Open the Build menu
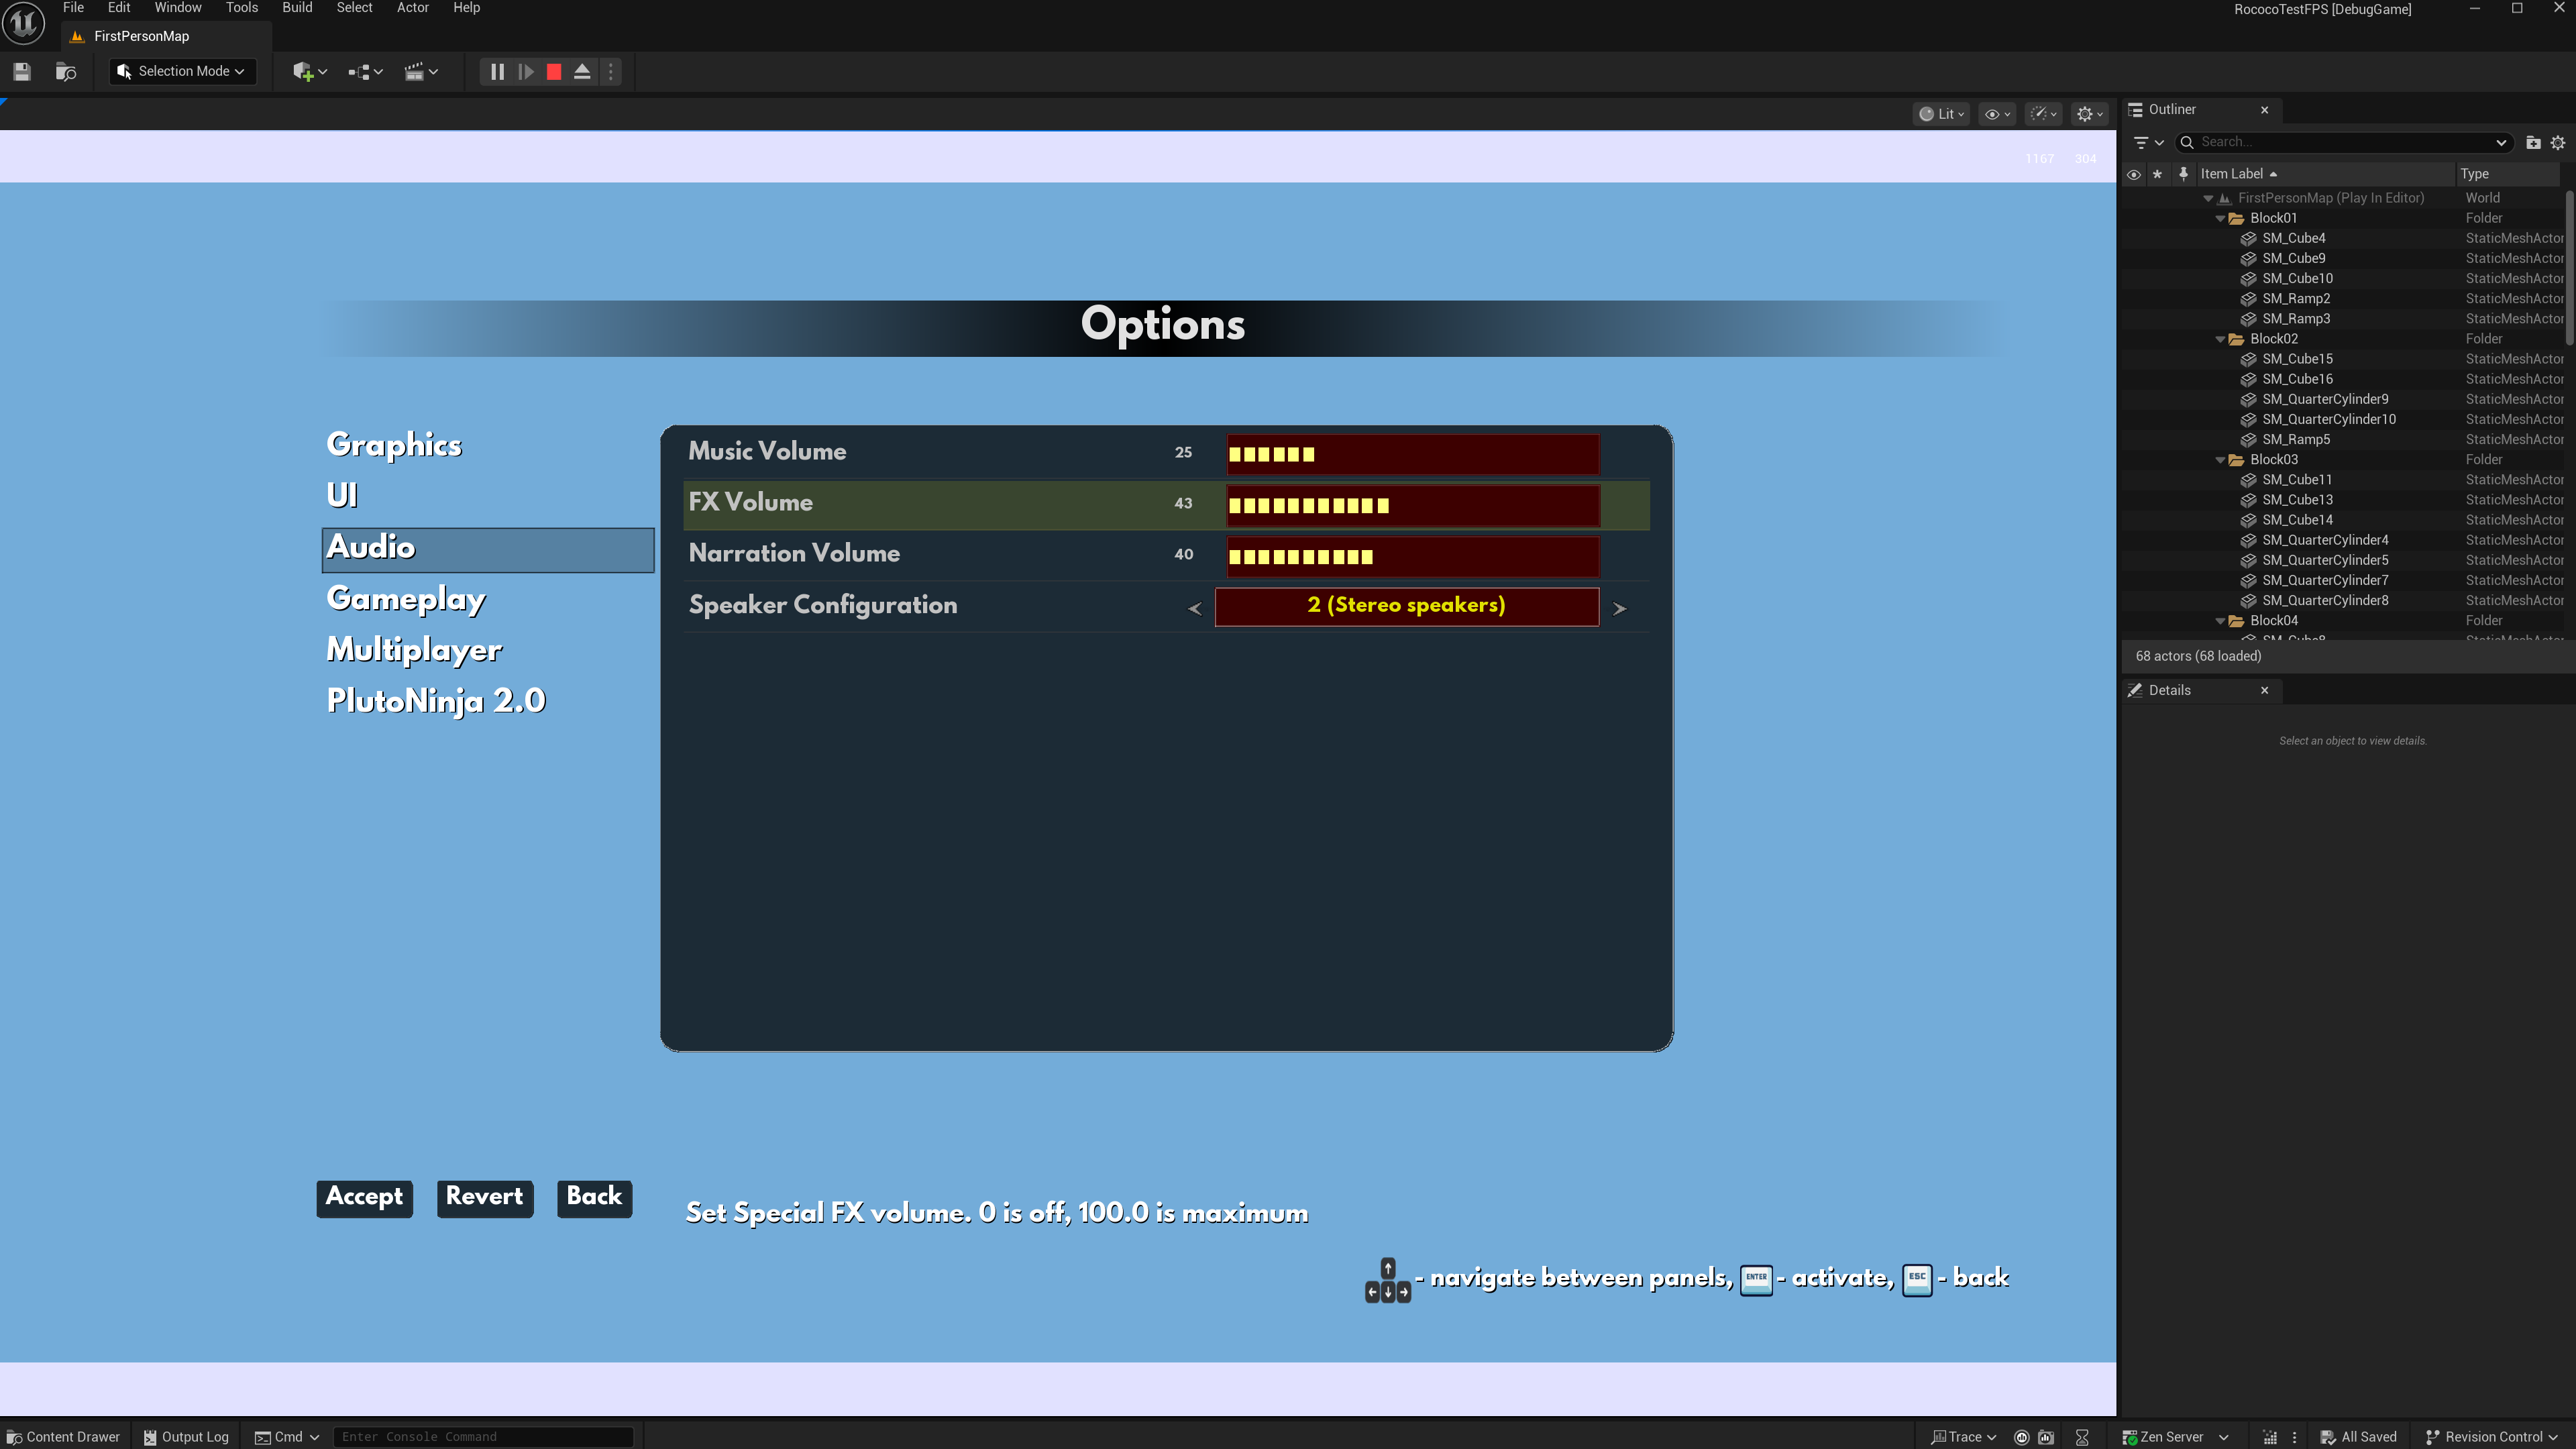This screenshot has width=2576, height=1449. pyautogui.click(x=297, y=8)
